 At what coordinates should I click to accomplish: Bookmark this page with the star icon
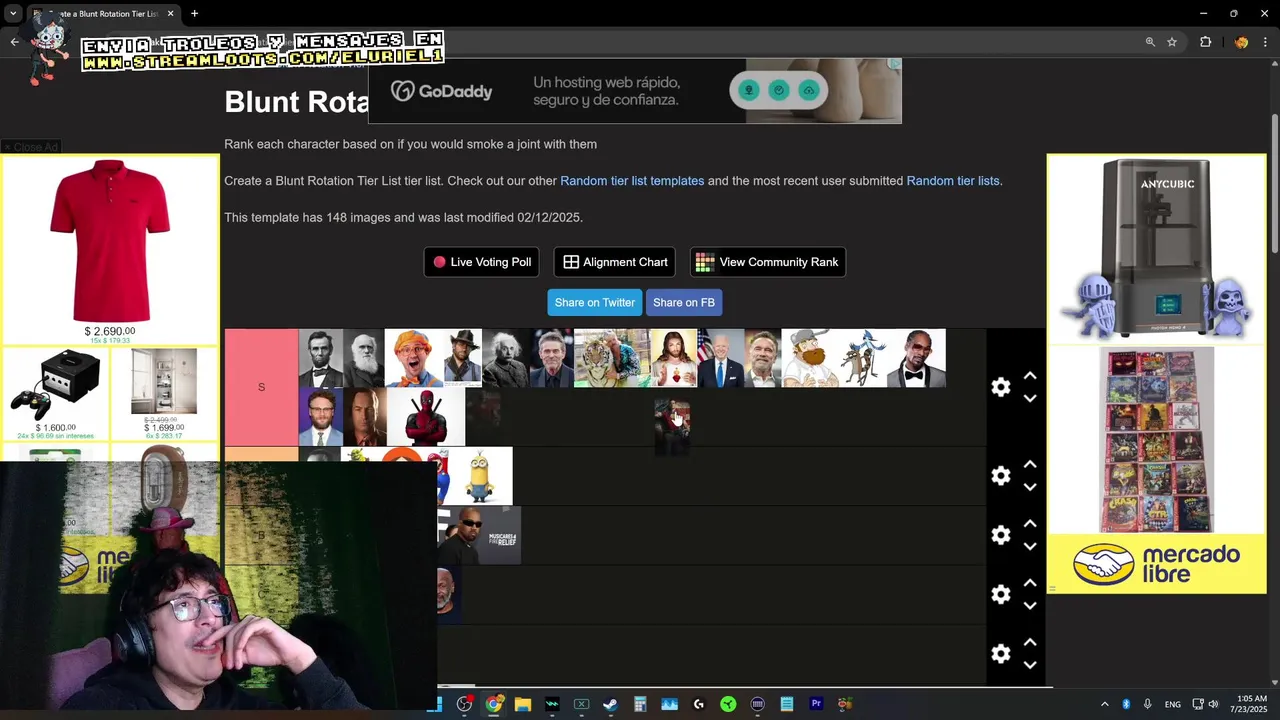(x=1172, y=42)
